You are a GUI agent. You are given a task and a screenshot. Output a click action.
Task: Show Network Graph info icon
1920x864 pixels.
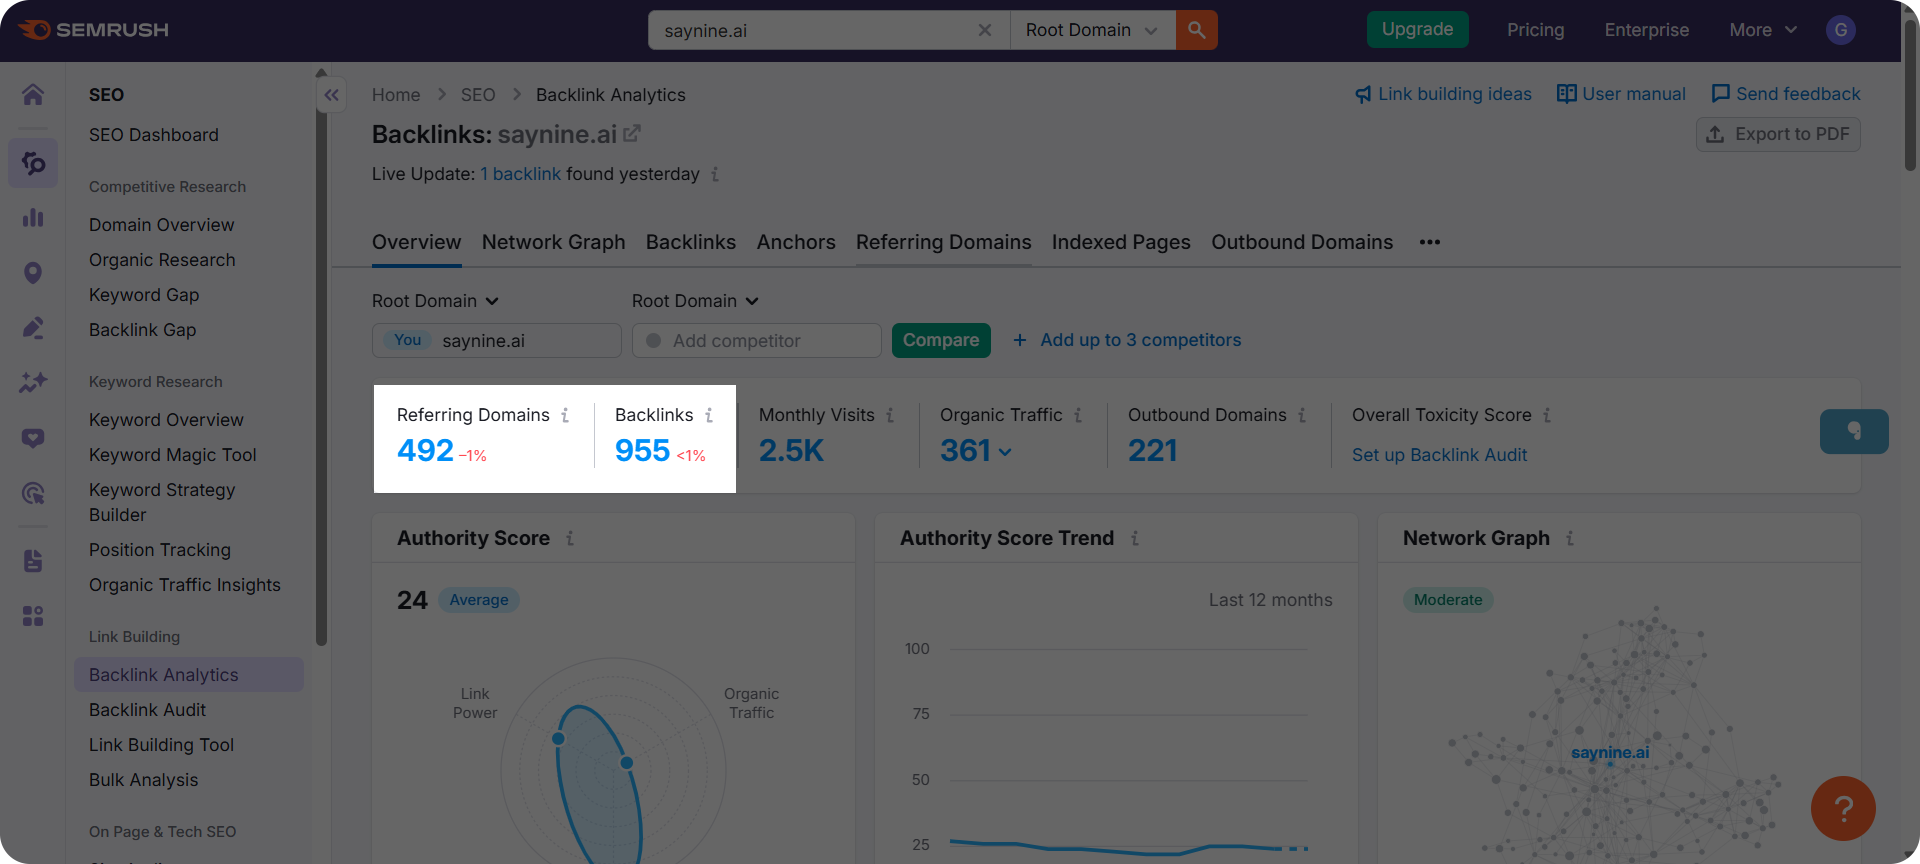click(x=1570, y=538)
